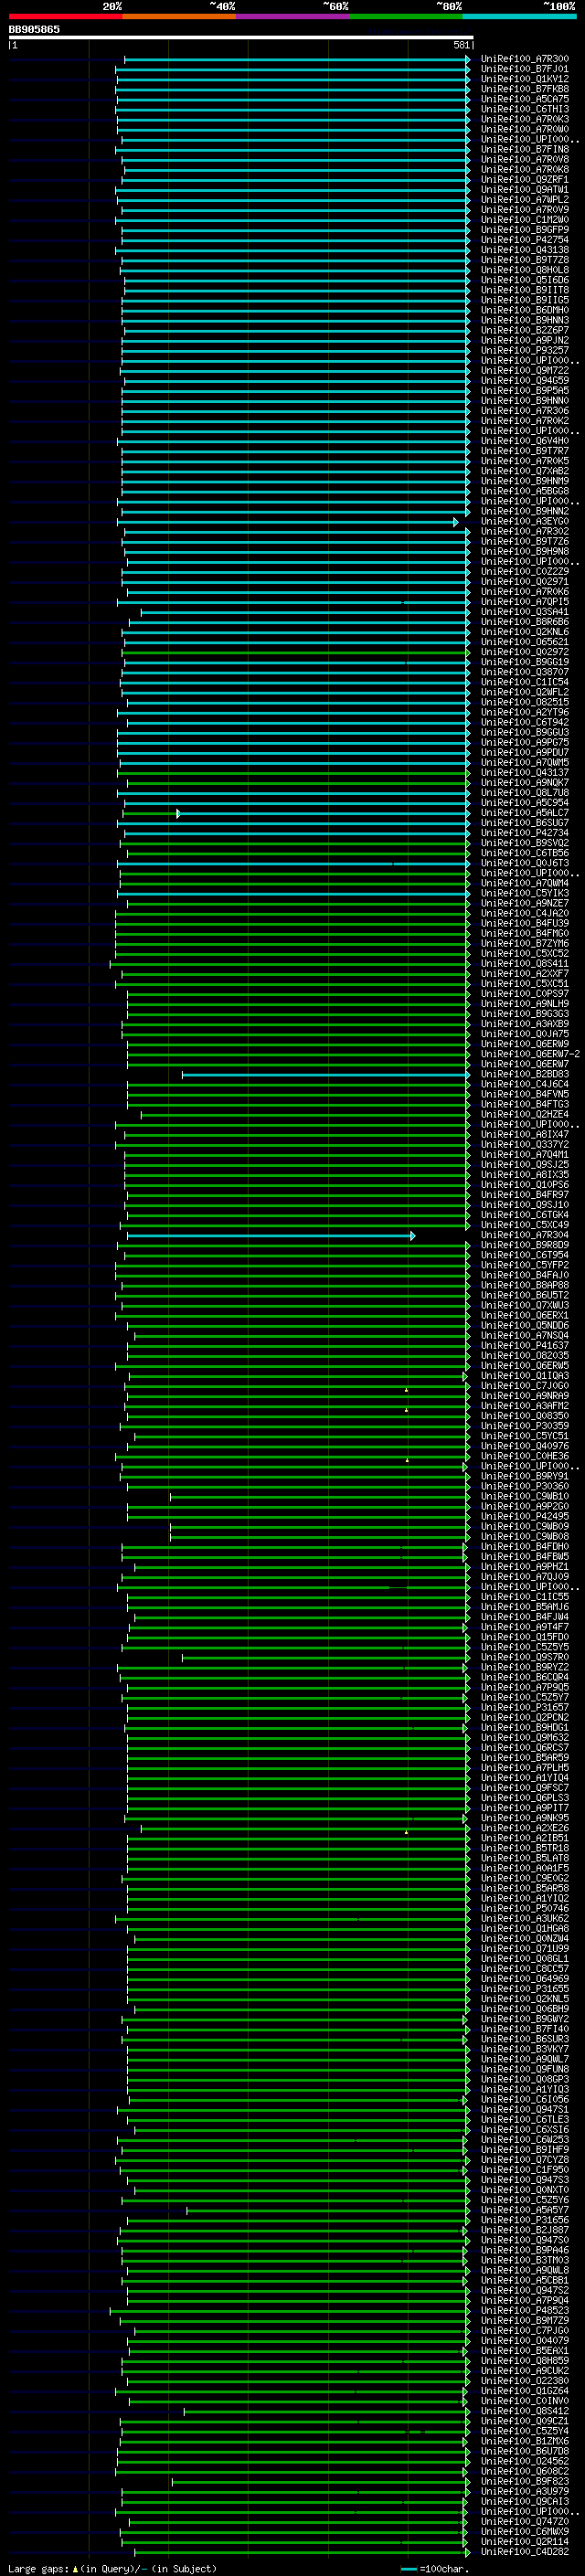This screenshot has height=2576, width=585.
Task: Open the entry UniRef100_B9R8D9
Action: point(524,1245)
